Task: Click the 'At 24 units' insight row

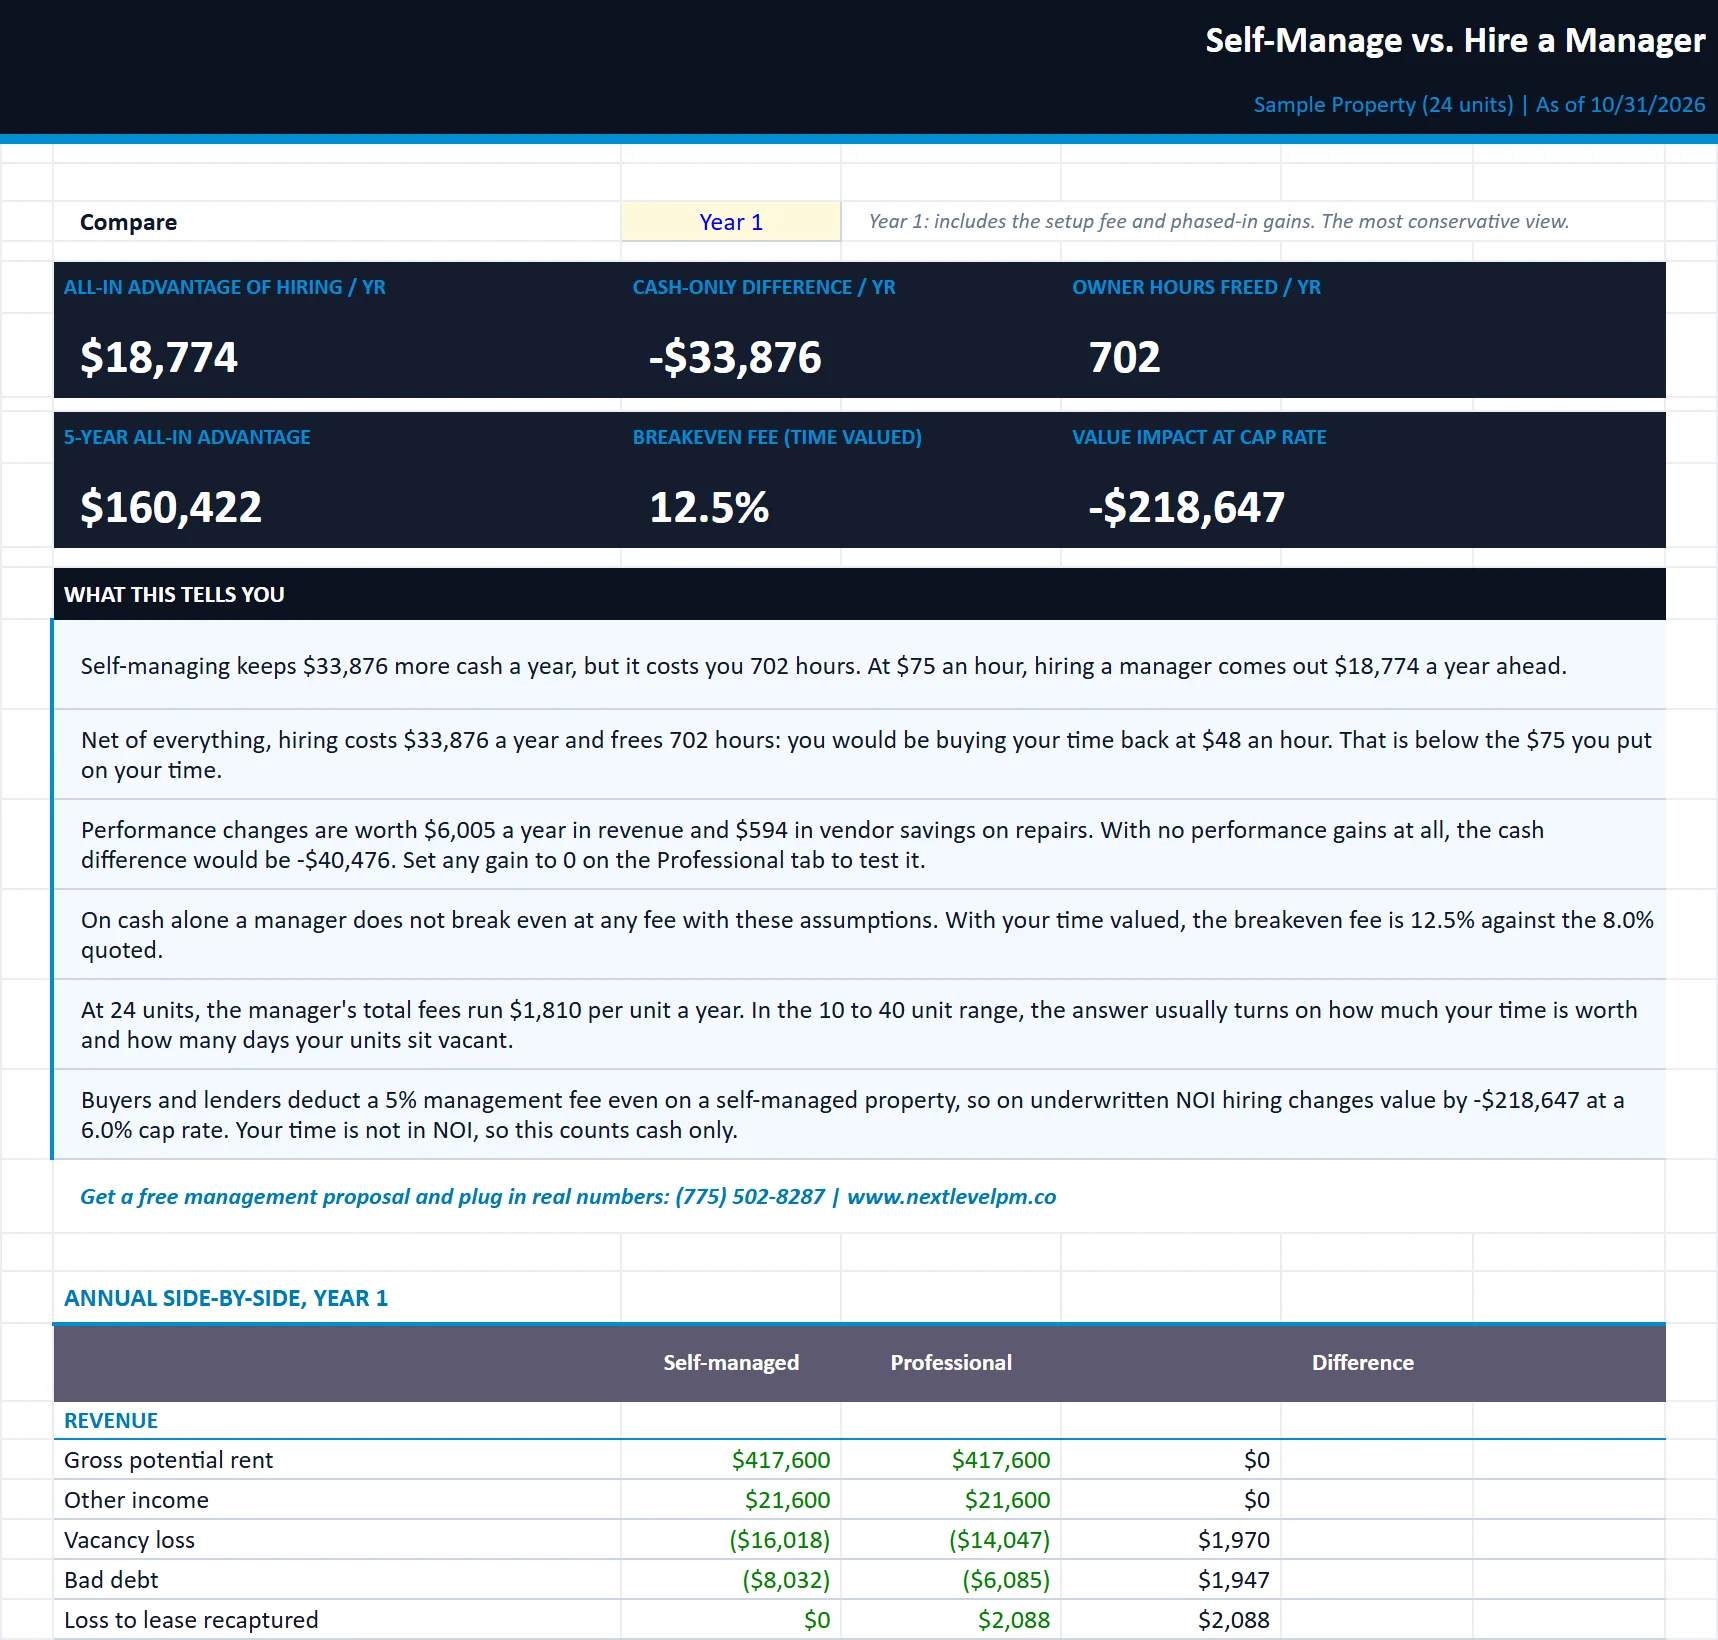Action: coord(860,1025)
